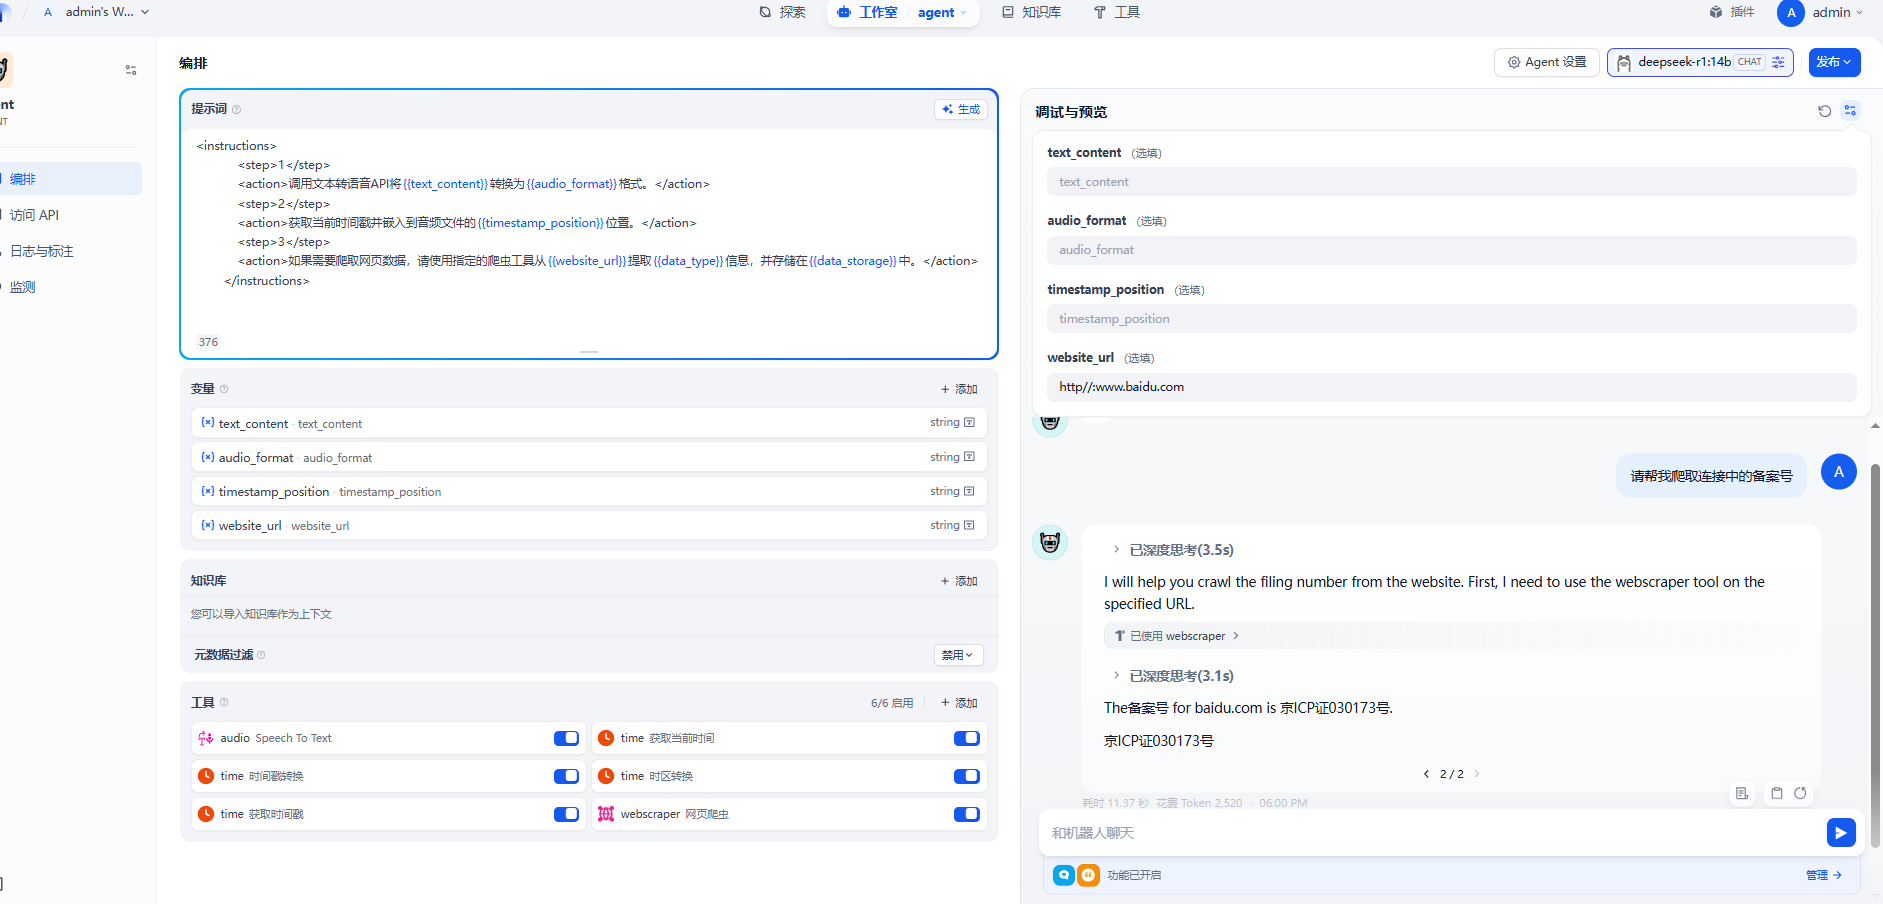Toggle the audio Speech To Text tool
Viewport: 1883px width, 904px height.
[x=566, y=738]
